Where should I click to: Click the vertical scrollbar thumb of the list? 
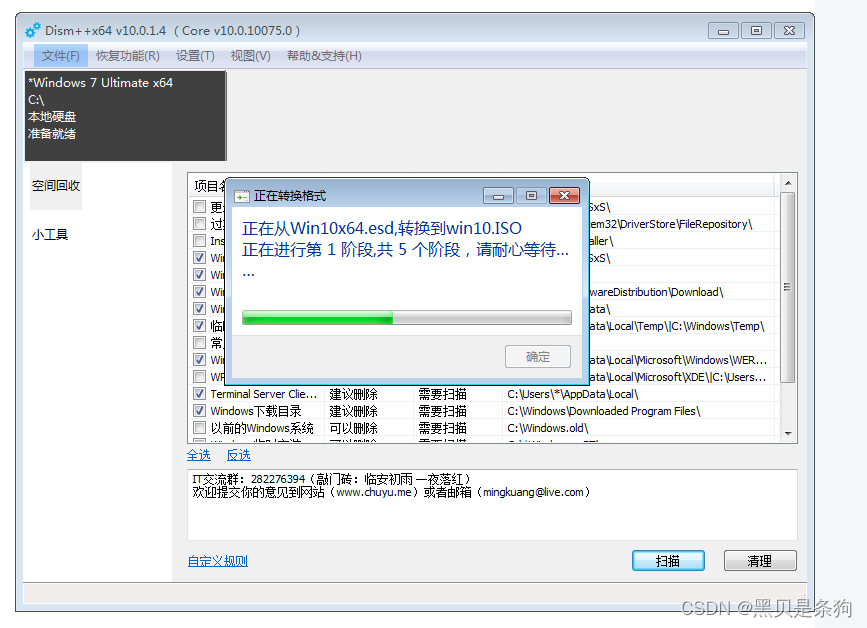pos(787,287)
